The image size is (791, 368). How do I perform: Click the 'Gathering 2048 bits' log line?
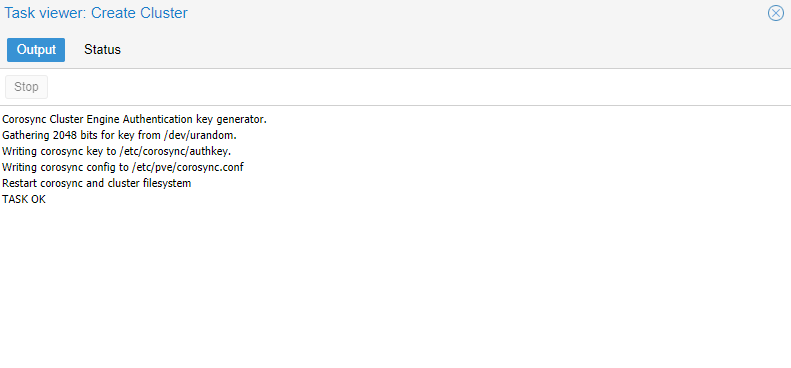point(120,135)
